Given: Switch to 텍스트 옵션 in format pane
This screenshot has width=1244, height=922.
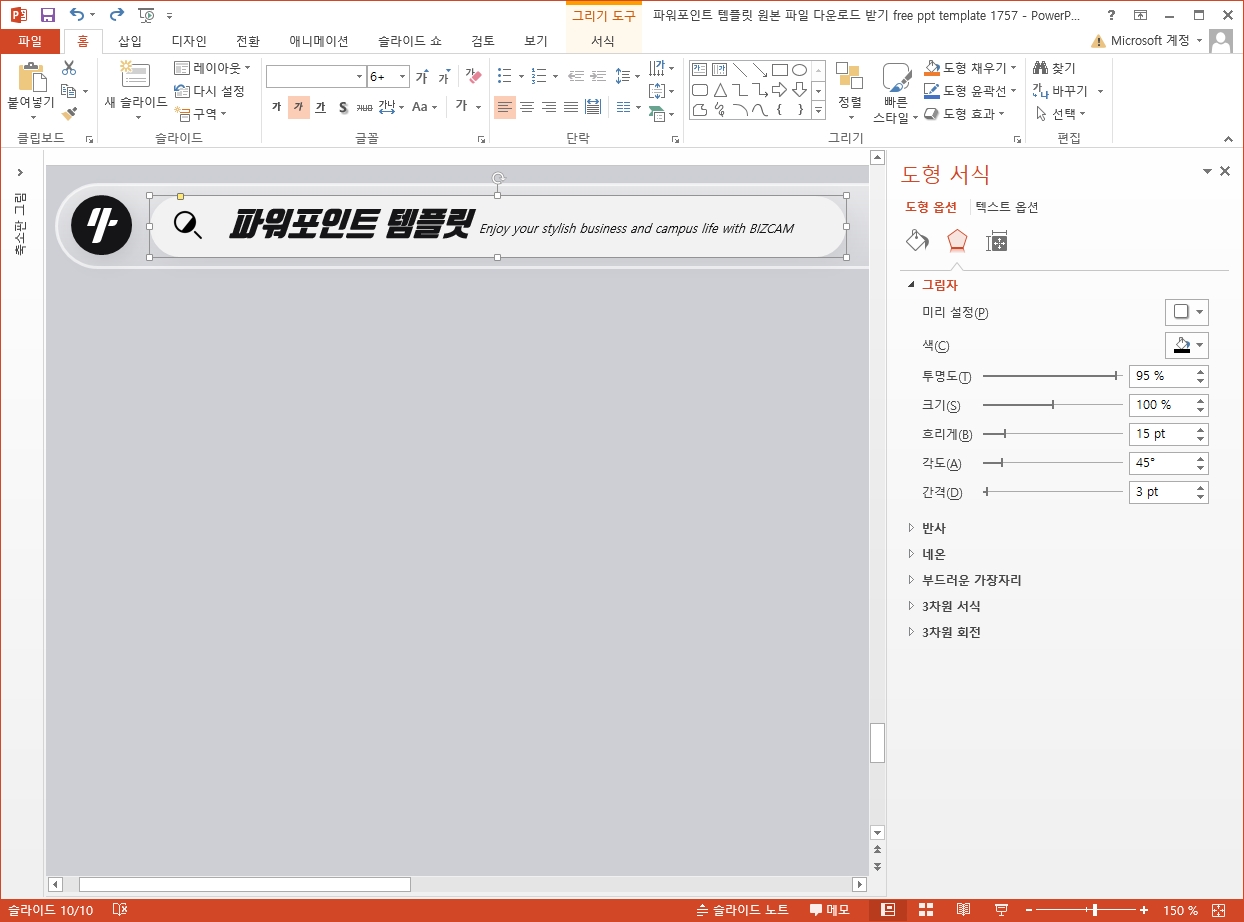Looking at the screenshot, I should 1007,207.
